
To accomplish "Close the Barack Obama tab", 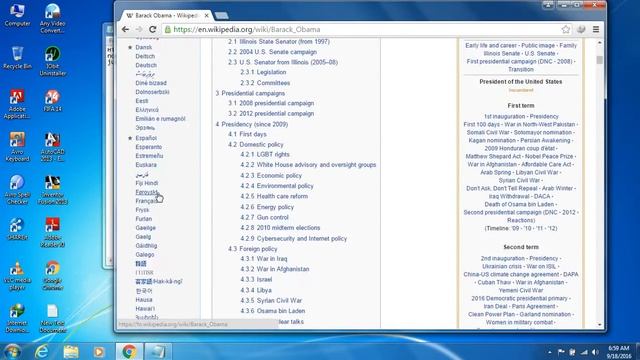I will coord(207,16).
